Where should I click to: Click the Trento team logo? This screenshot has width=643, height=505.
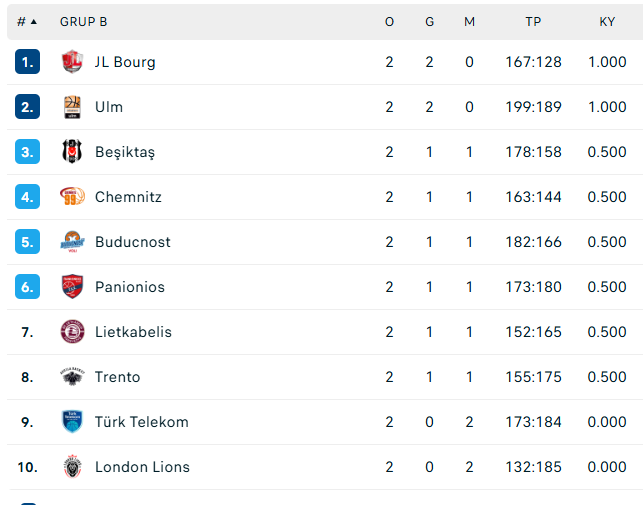pyautogui.click(x=72, y=377)
